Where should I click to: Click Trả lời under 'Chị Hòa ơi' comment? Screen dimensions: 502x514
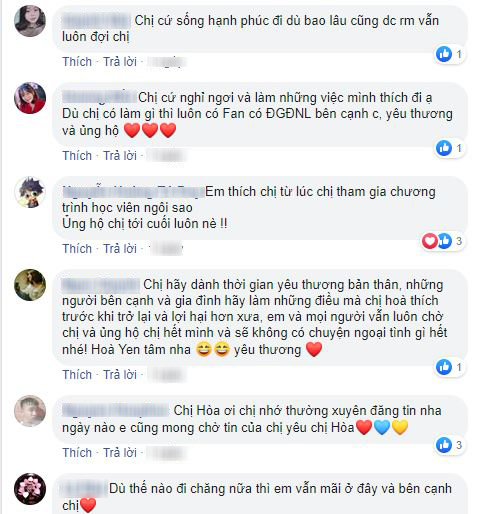point(120,453)
